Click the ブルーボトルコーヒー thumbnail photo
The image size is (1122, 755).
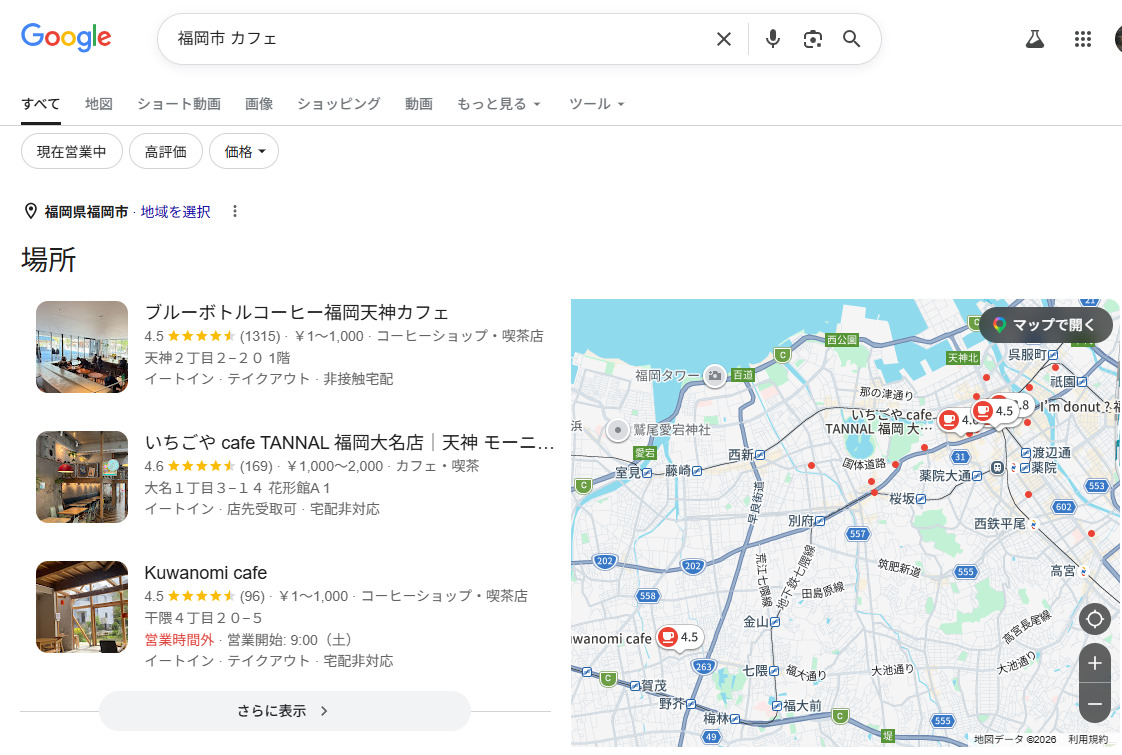tap(82, 347)
